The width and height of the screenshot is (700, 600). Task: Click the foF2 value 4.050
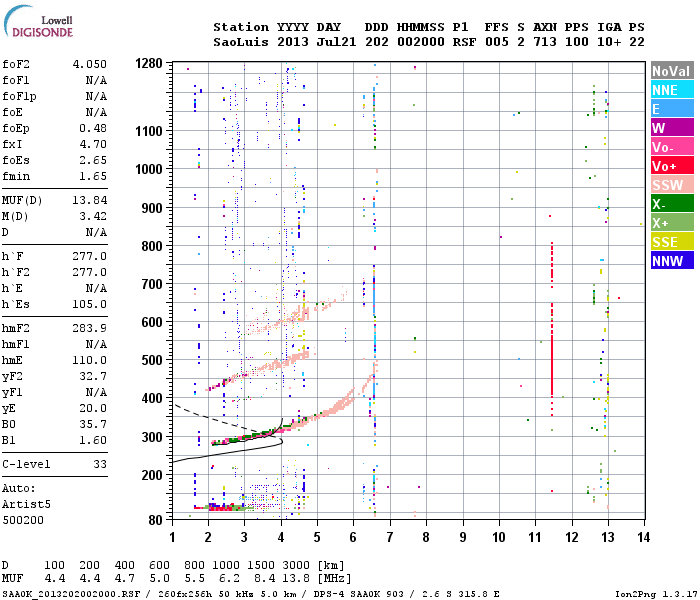[x=90, y=64]
